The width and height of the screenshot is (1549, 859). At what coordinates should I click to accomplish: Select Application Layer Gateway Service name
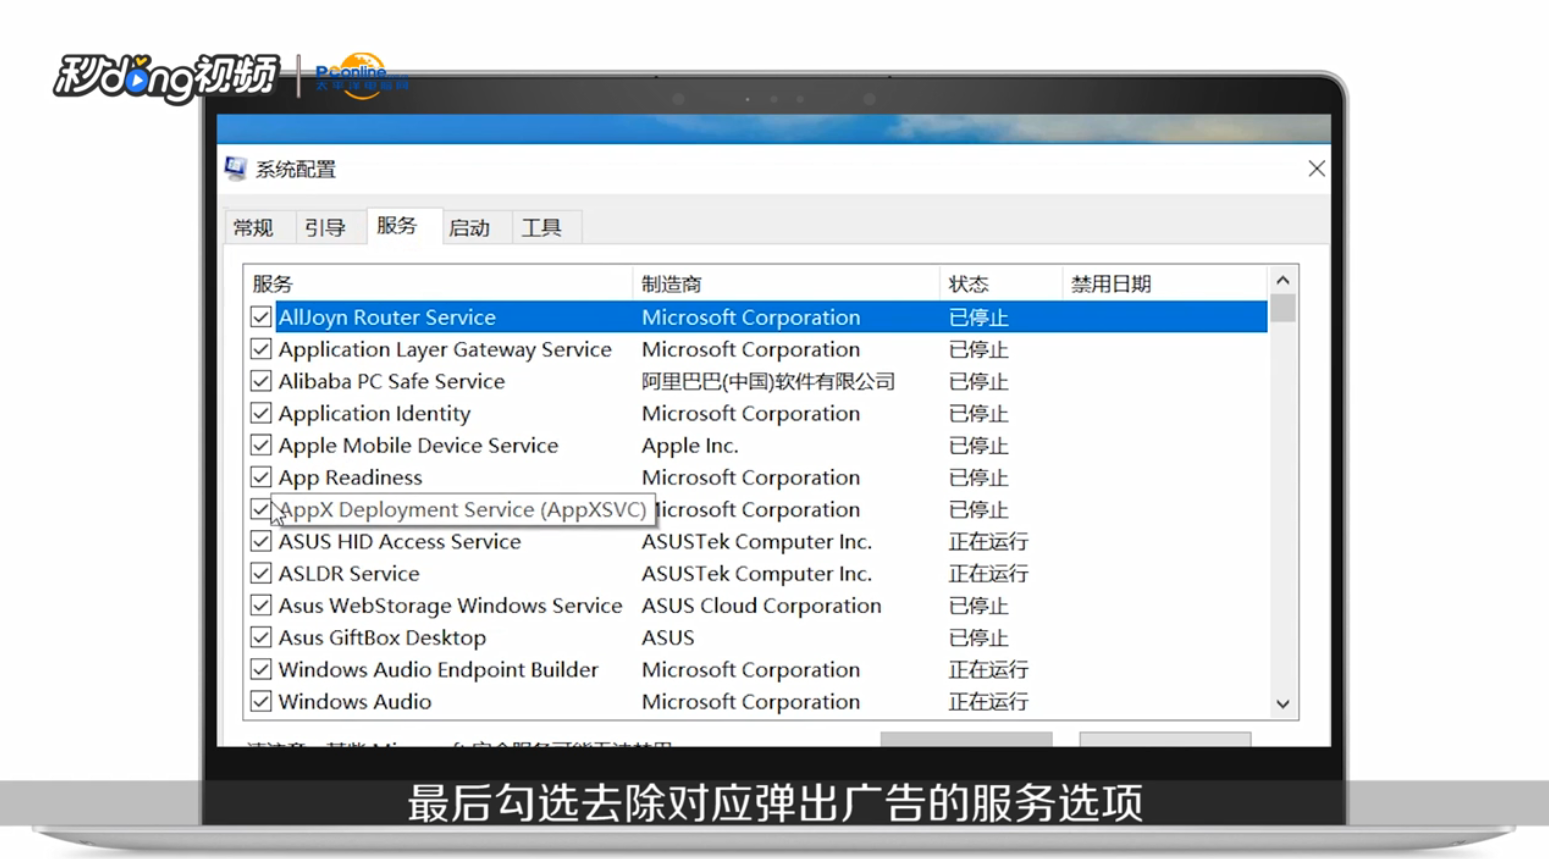(x=445, y=349)
